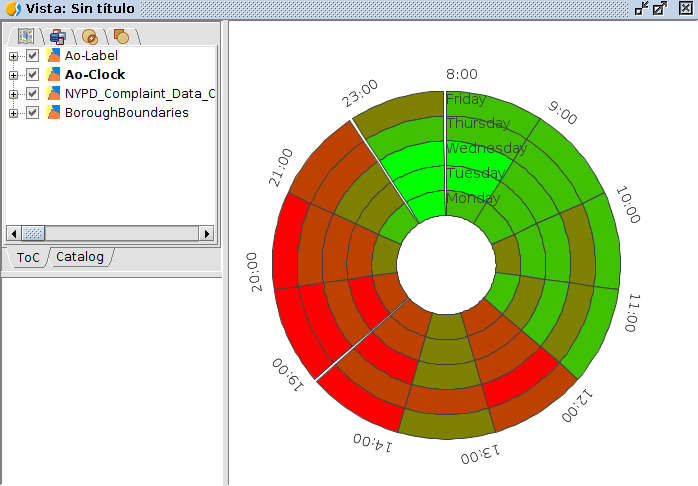Expand the Ao-Clock layer tree node
The height and width of the screenshot is (486, 698).
click(x=14, y=75)
